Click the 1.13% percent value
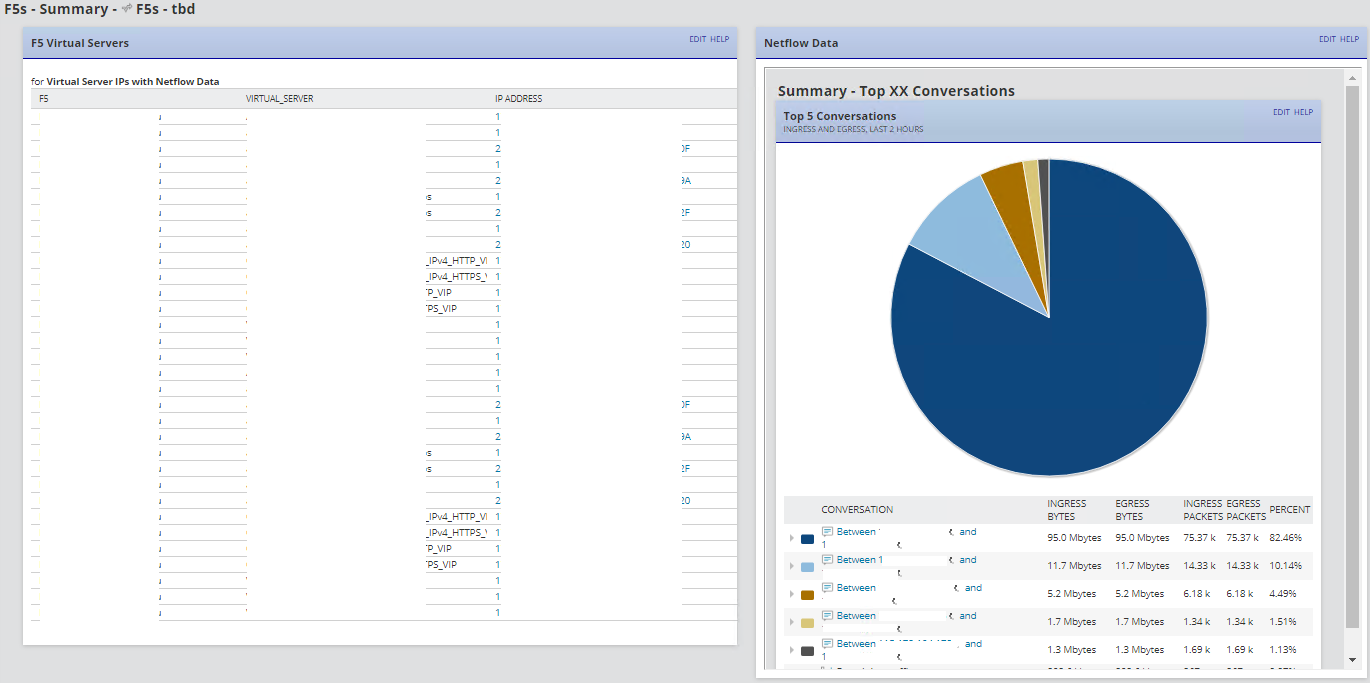 click(1282, 650)
